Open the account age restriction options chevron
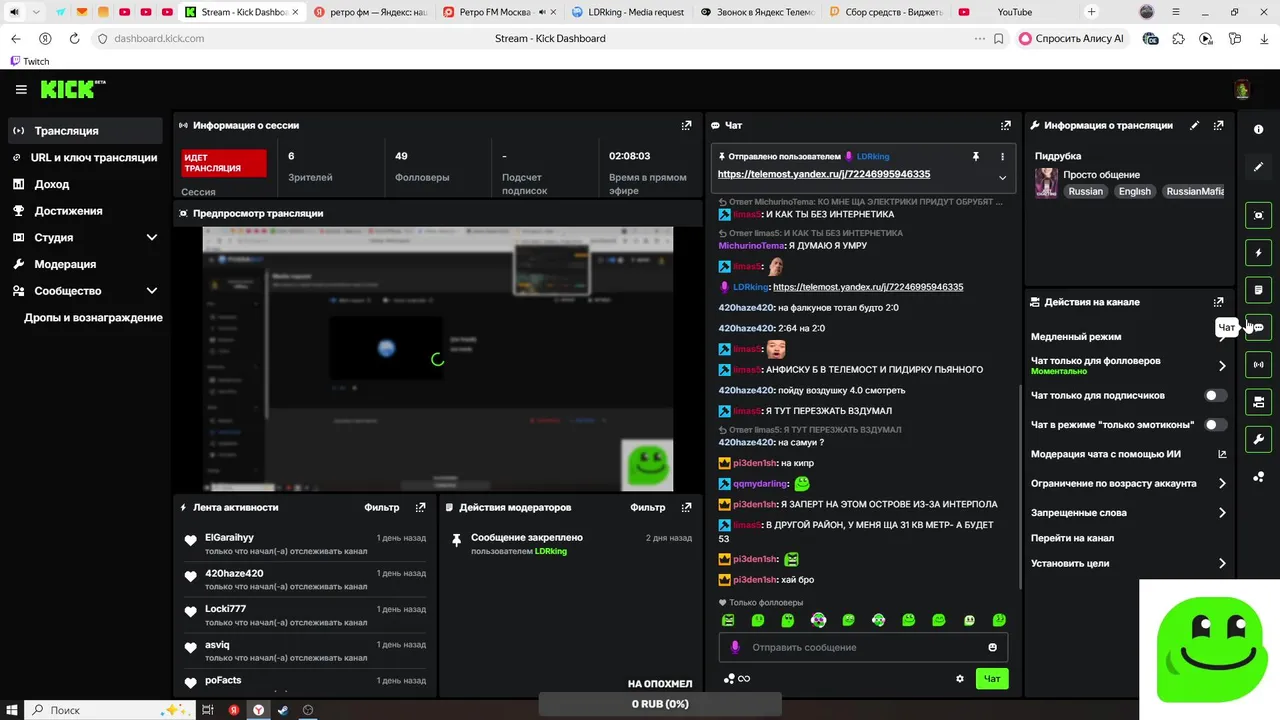The width and height of the screenshot is (1280, 720). pos(1222,484)
